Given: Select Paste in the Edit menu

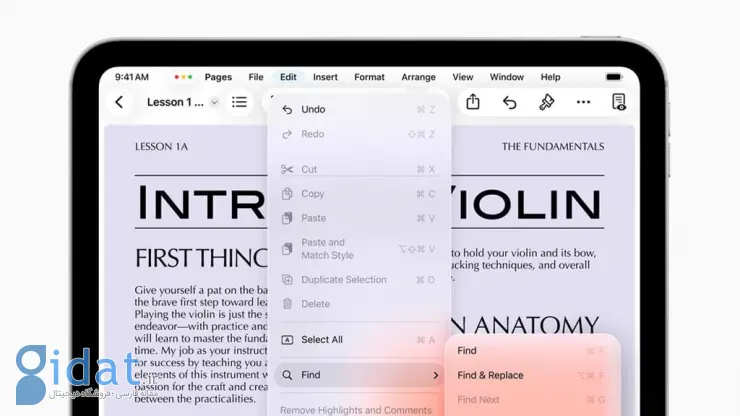Looking at the screenshot, I should (x=359, y=218).
